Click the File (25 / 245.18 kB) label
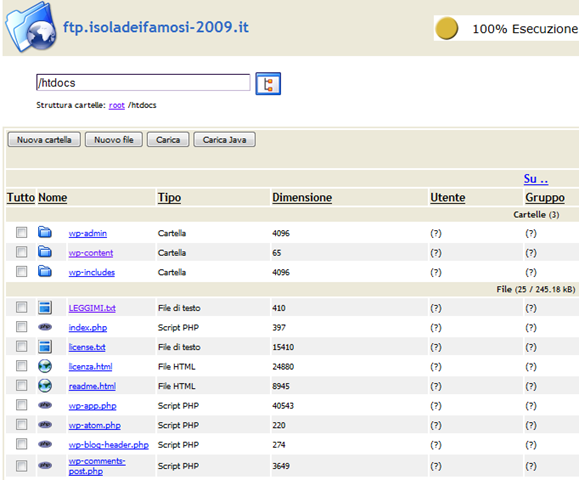Image resolution: width=579 pixels, height=480 pixels. [x=536, y=289]
